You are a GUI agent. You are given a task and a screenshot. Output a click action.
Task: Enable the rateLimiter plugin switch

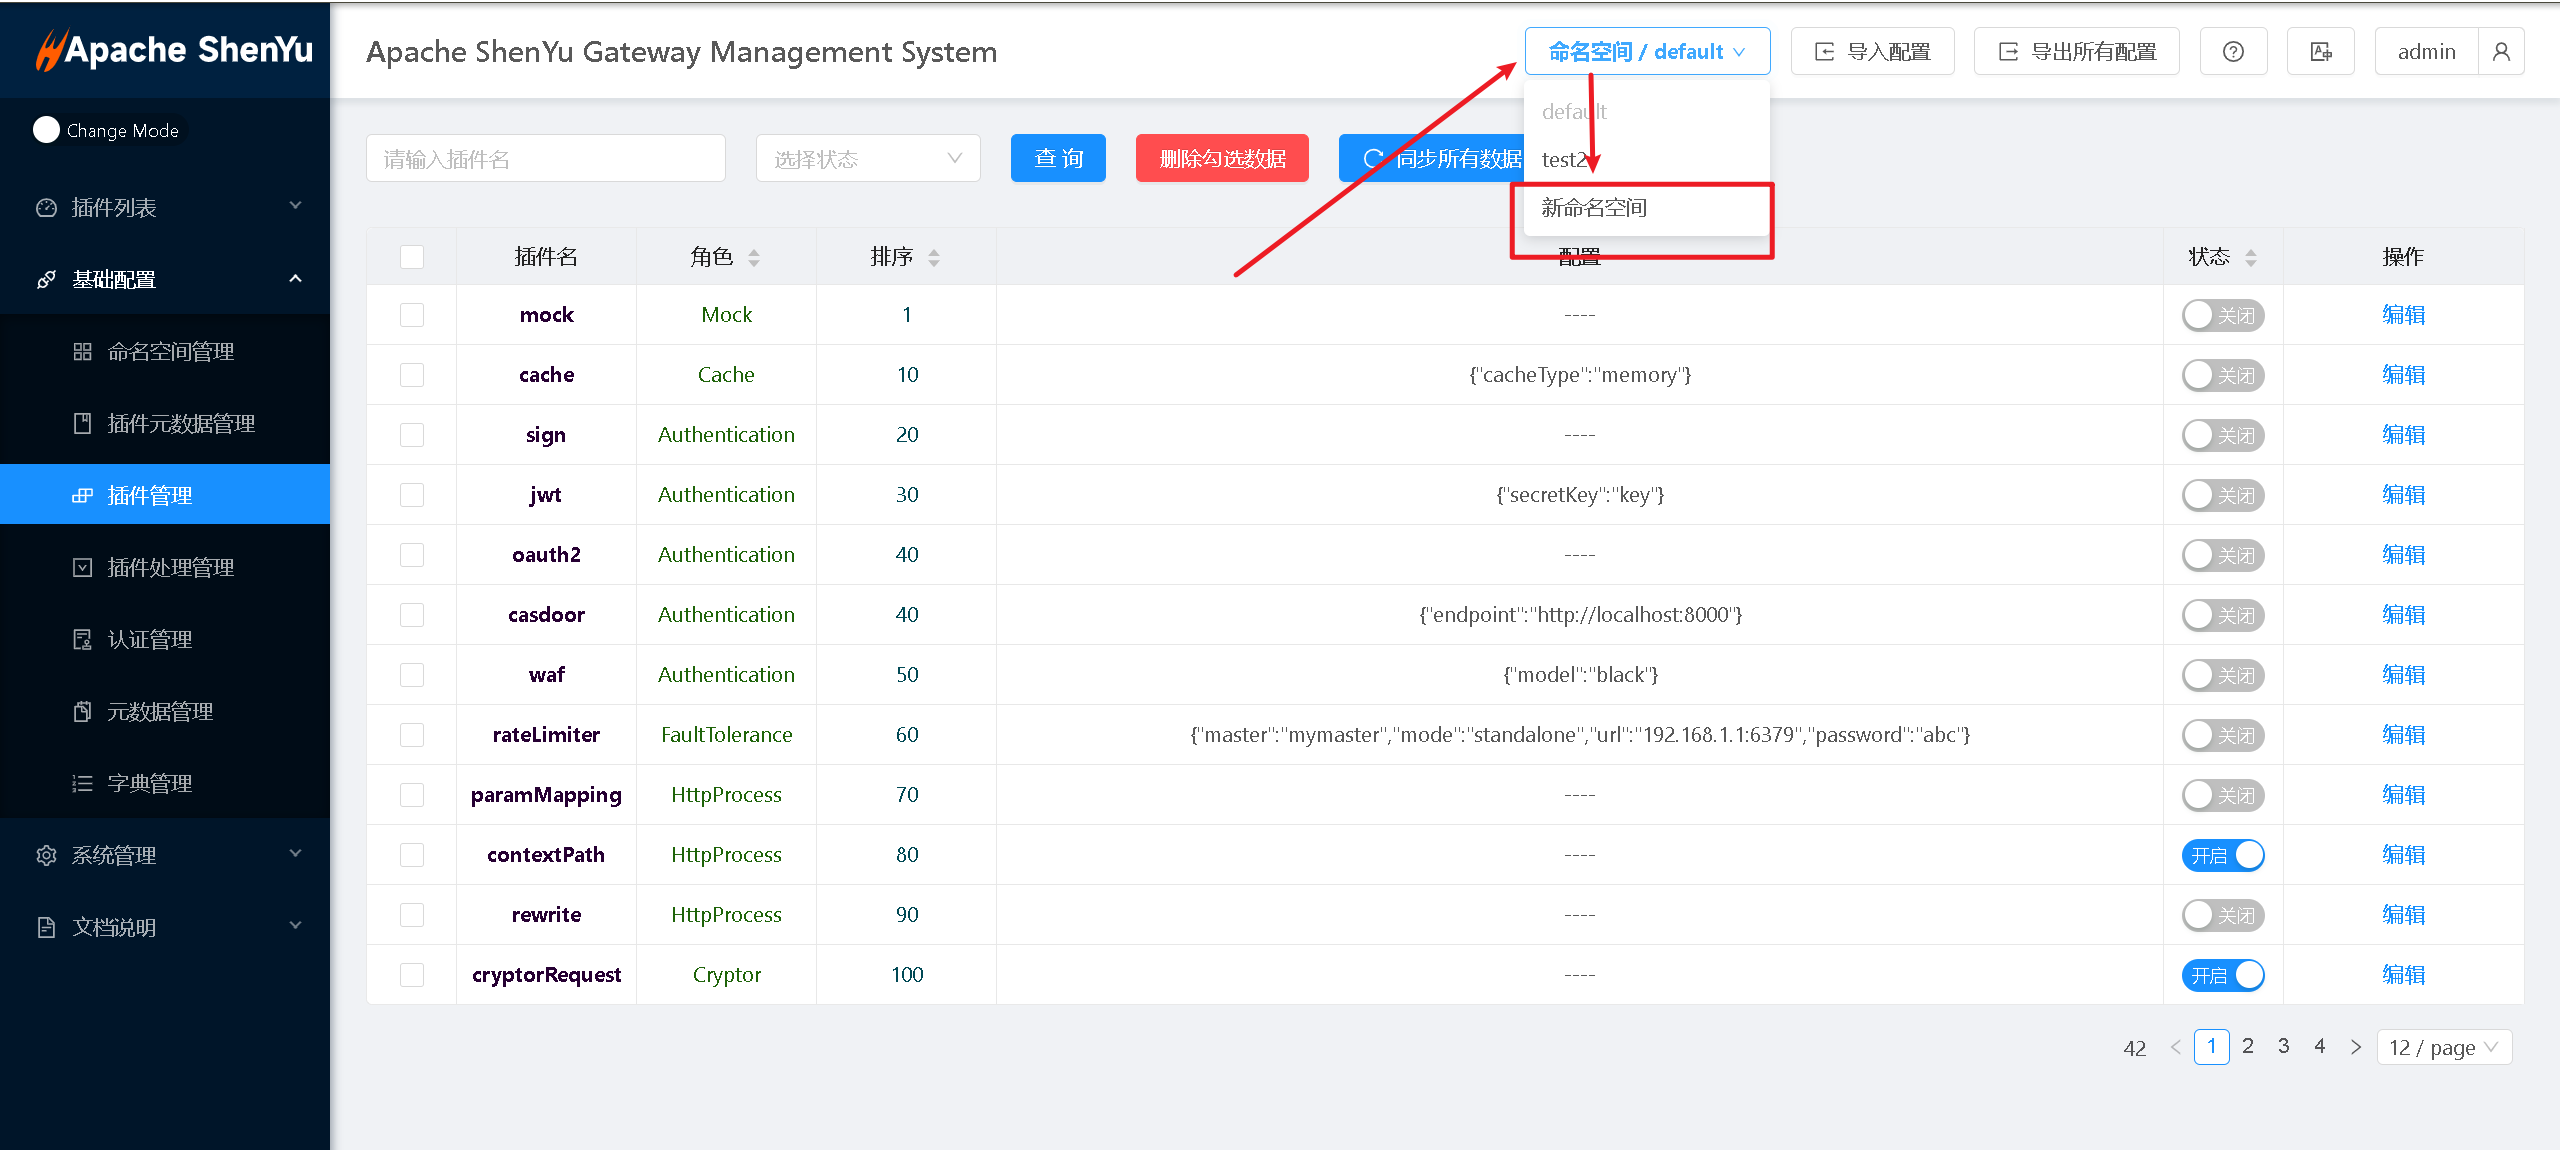2222,735
